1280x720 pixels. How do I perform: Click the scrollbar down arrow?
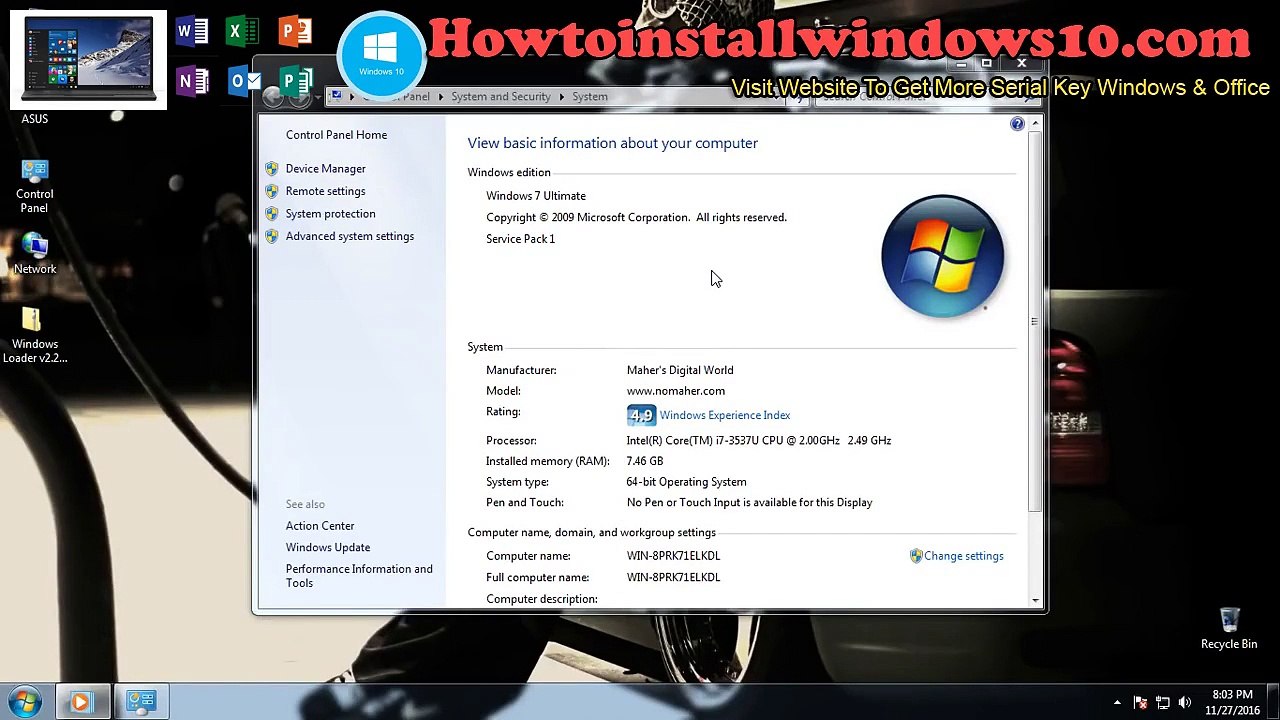1035,601
